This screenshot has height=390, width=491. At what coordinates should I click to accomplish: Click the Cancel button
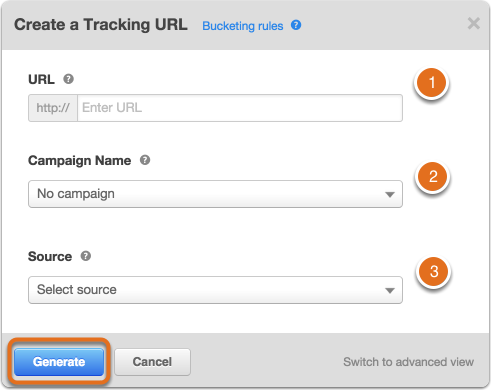point(152,362)
